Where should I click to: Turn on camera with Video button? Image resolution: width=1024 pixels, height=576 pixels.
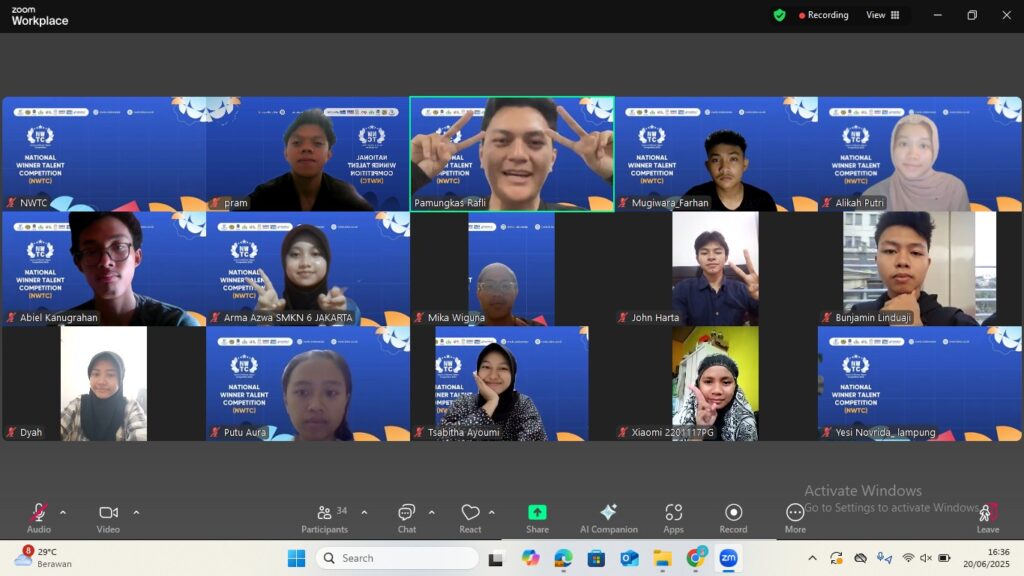[x=108, y=519]
